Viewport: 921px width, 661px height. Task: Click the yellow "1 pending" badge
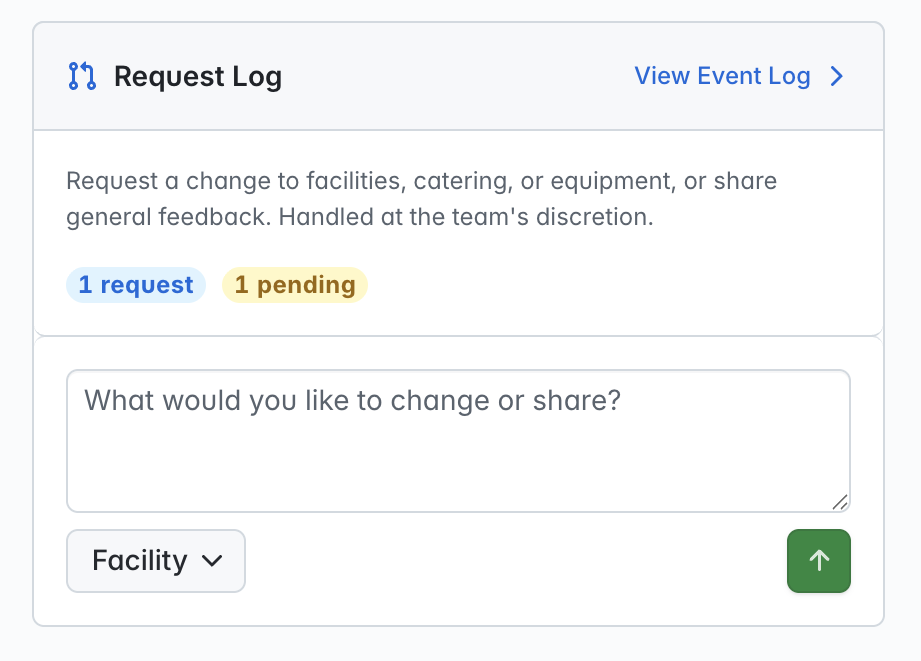click(x=295, y=285)
